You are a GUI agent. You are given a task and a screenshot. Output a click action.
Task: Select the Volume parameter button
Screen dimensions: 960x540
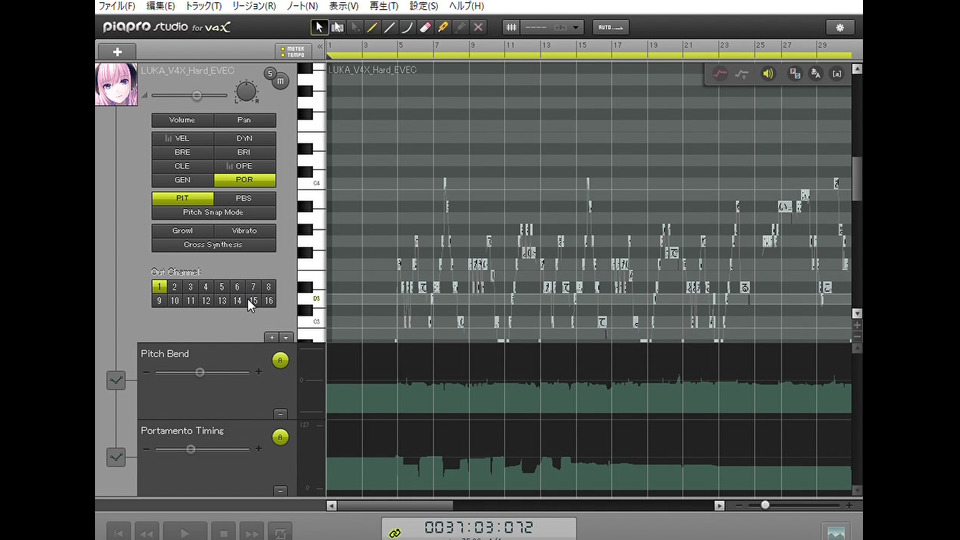pos(182,120)
